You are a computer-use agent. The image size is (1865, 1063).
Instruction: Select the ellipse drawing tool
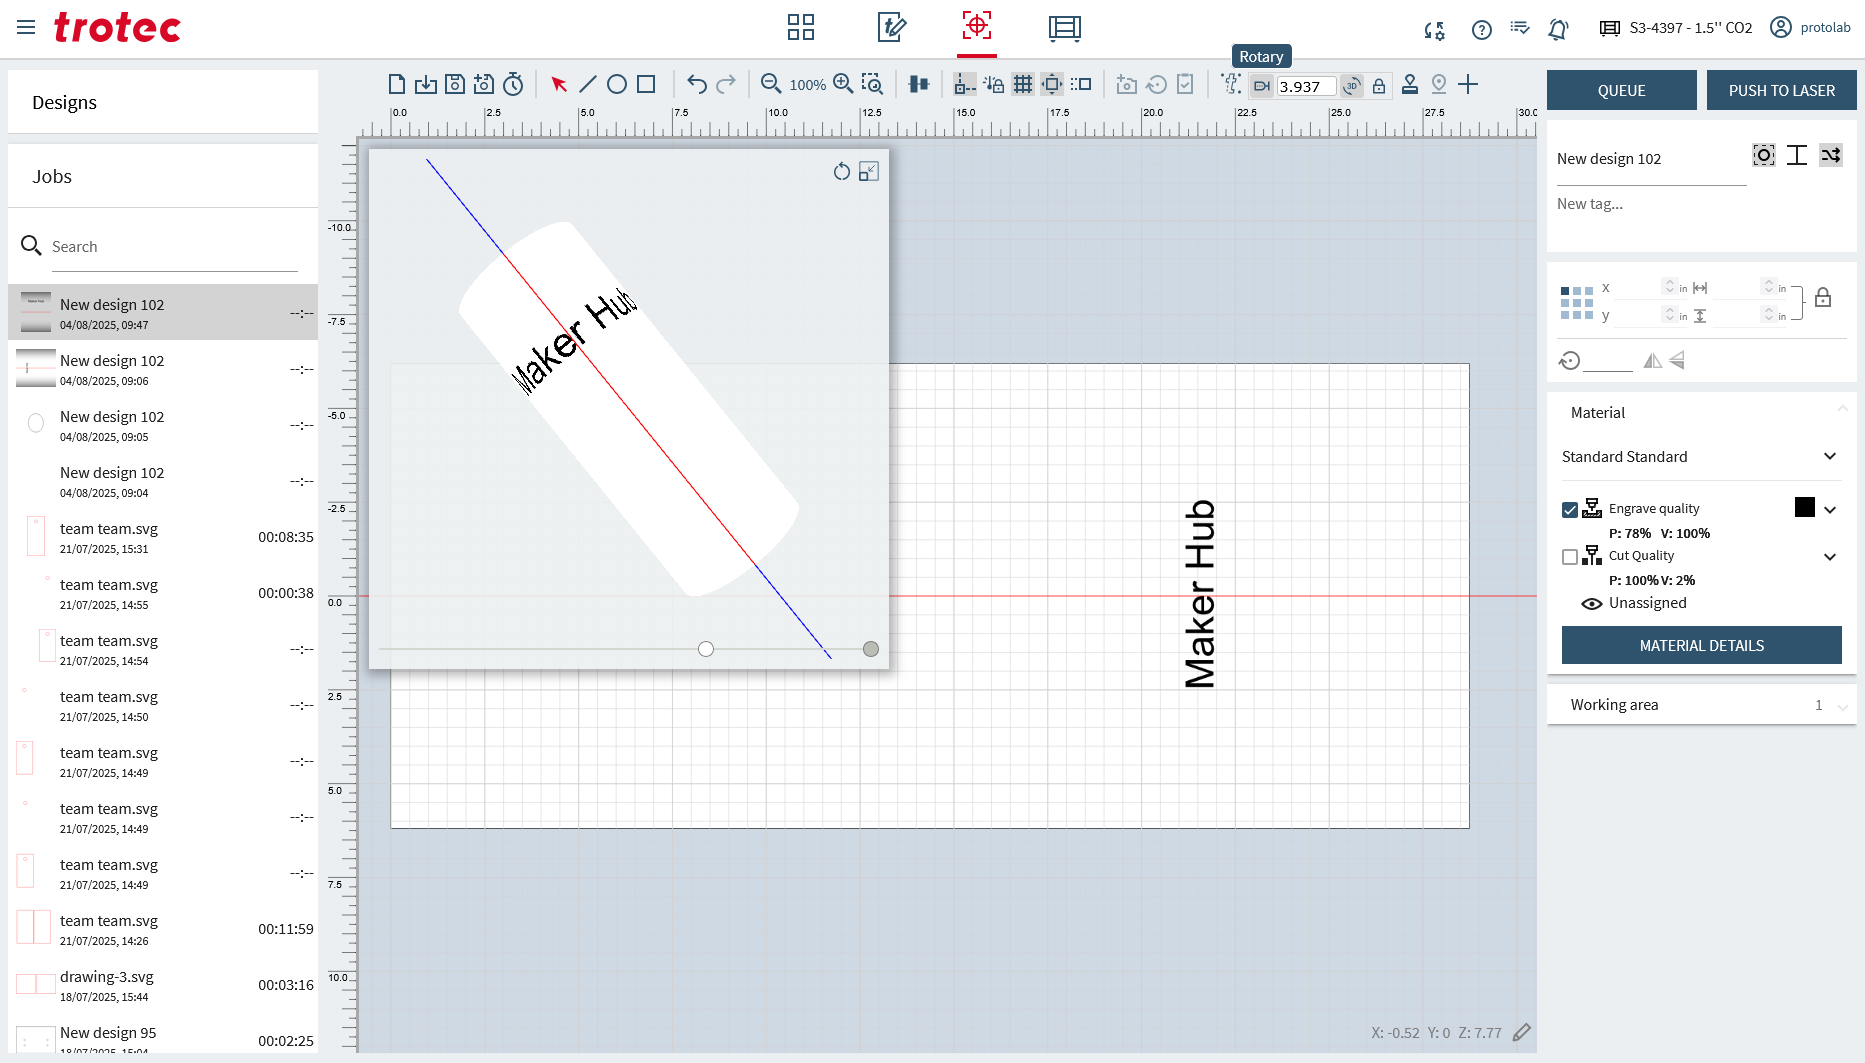(x=617, y=85)
